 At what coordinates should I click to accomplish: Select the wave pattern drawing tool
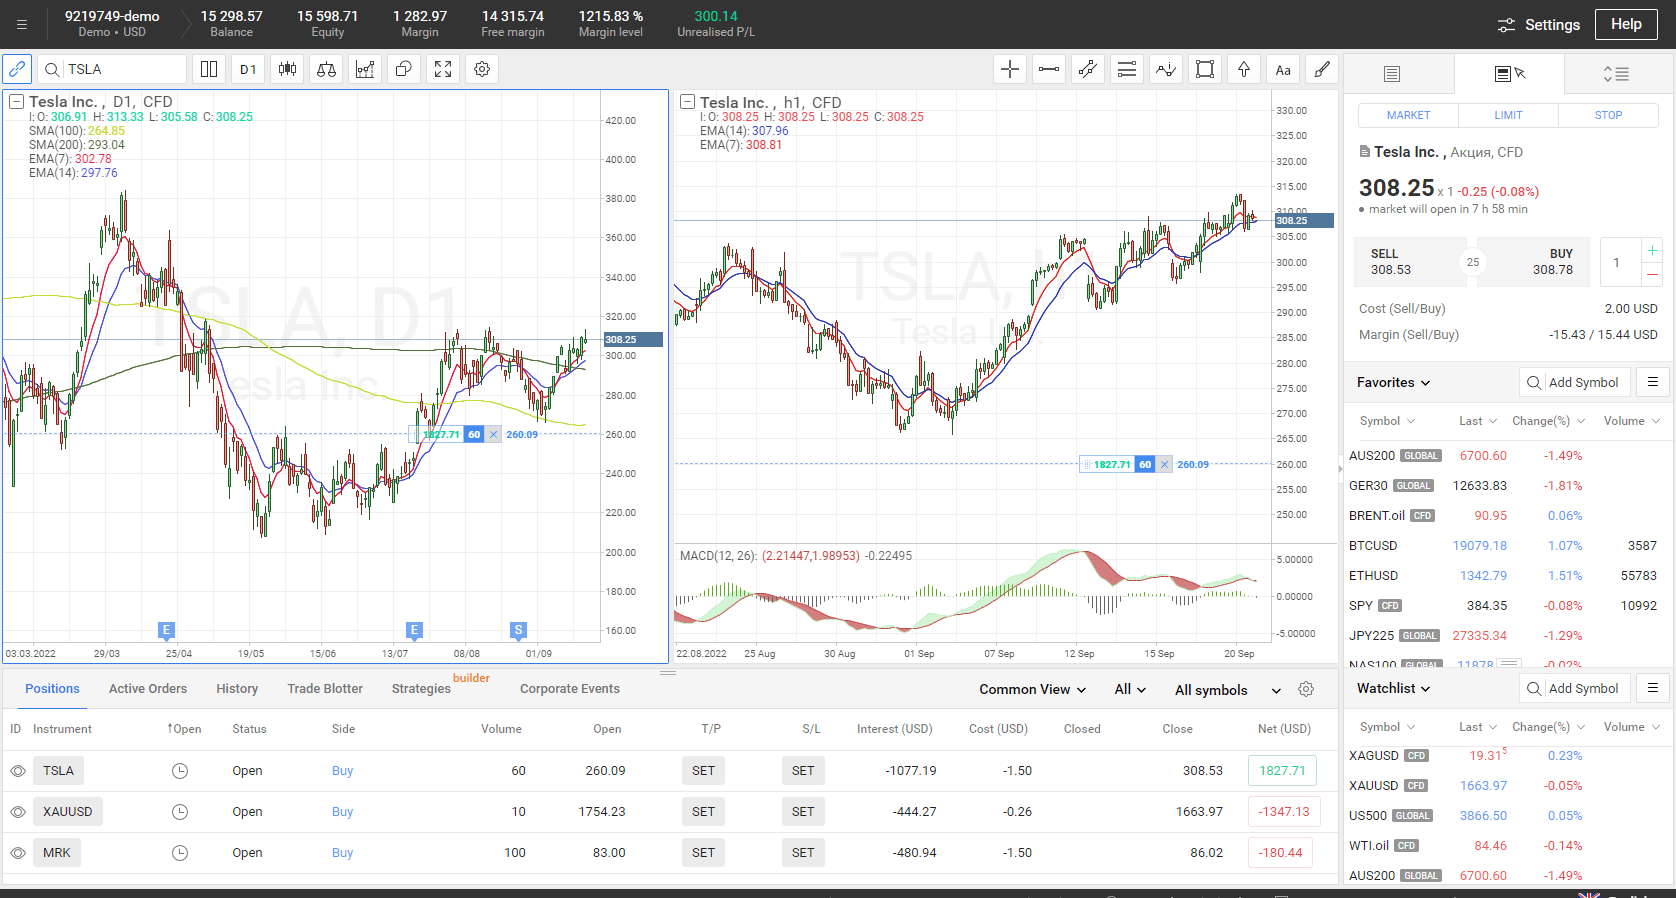[x=1166, y=69]
